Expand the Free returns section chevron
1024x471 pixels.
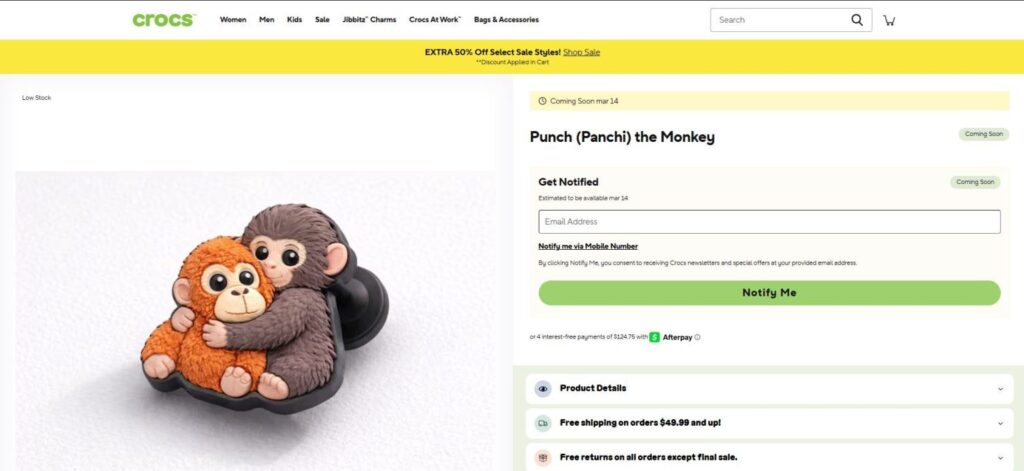pos(999,457)
